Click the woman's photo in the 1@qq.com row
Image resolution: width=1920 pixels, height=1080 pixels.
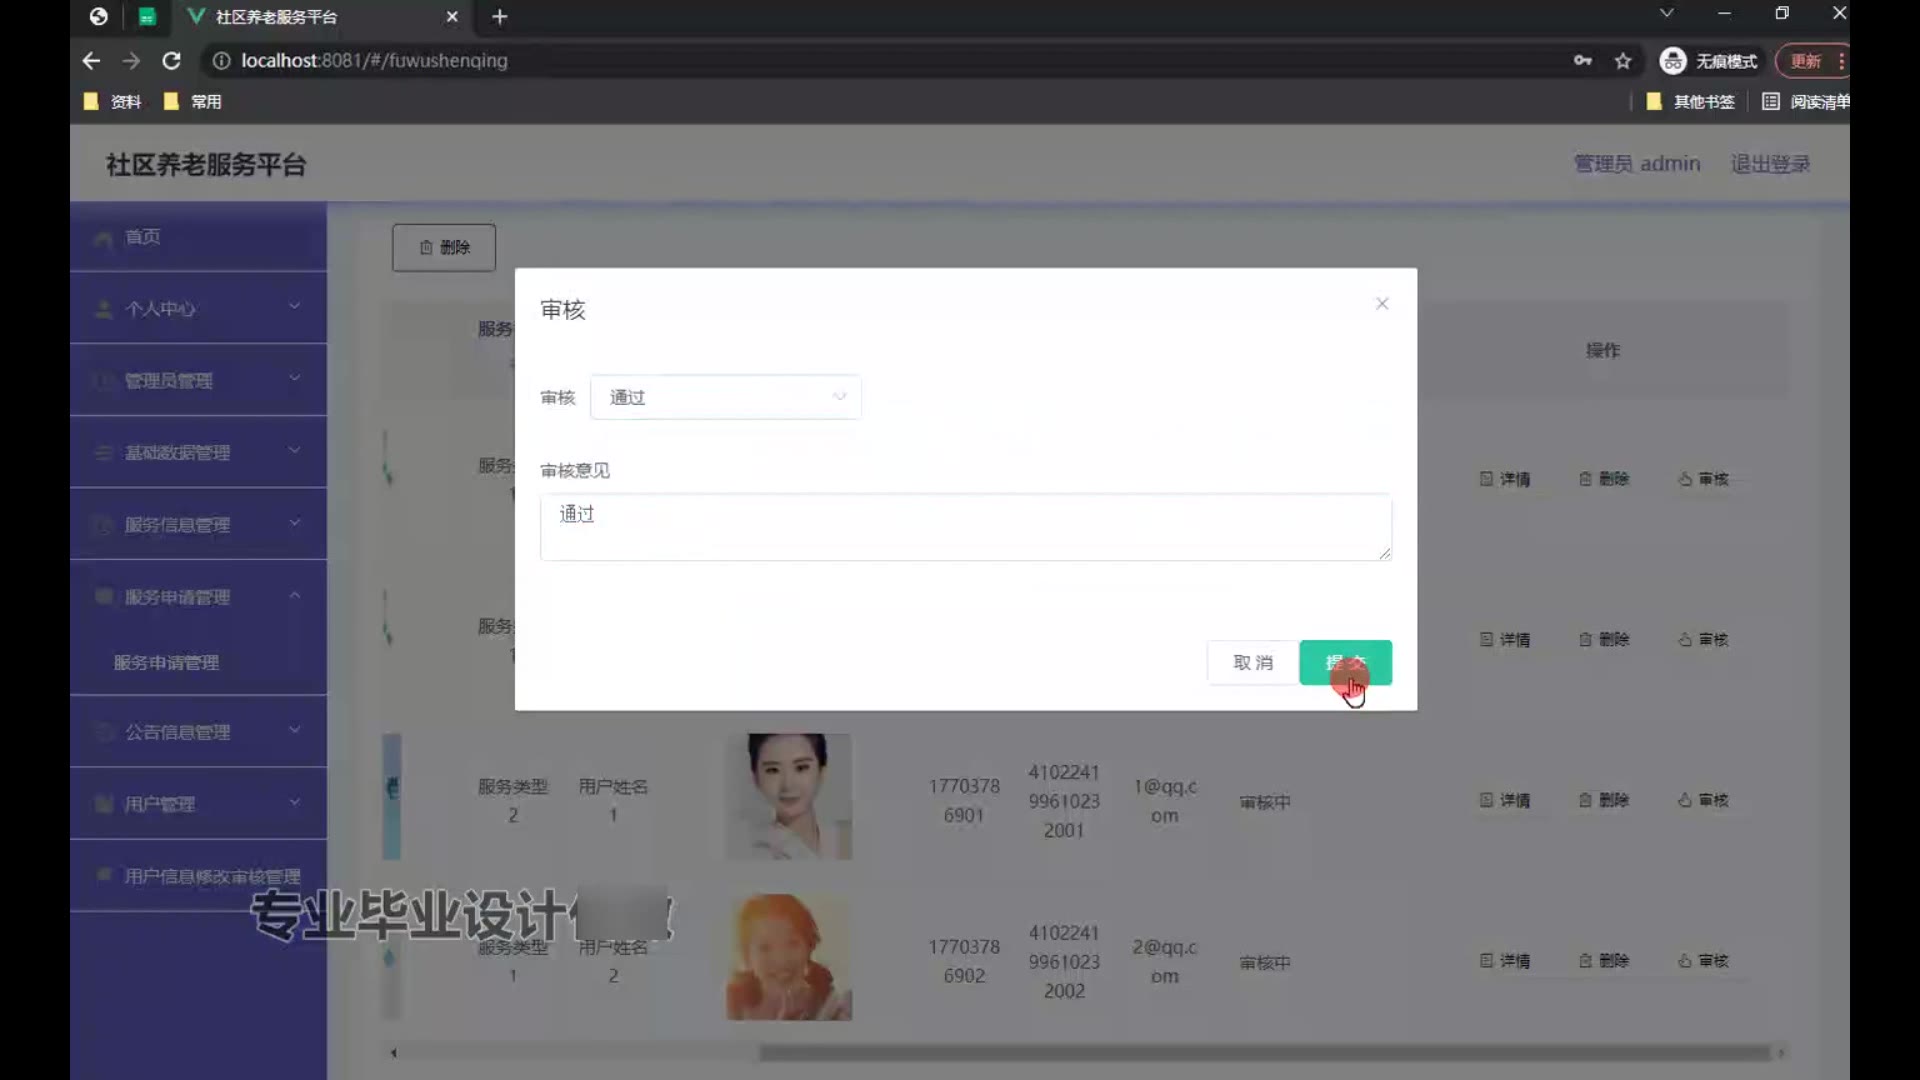tap(789, 797)
